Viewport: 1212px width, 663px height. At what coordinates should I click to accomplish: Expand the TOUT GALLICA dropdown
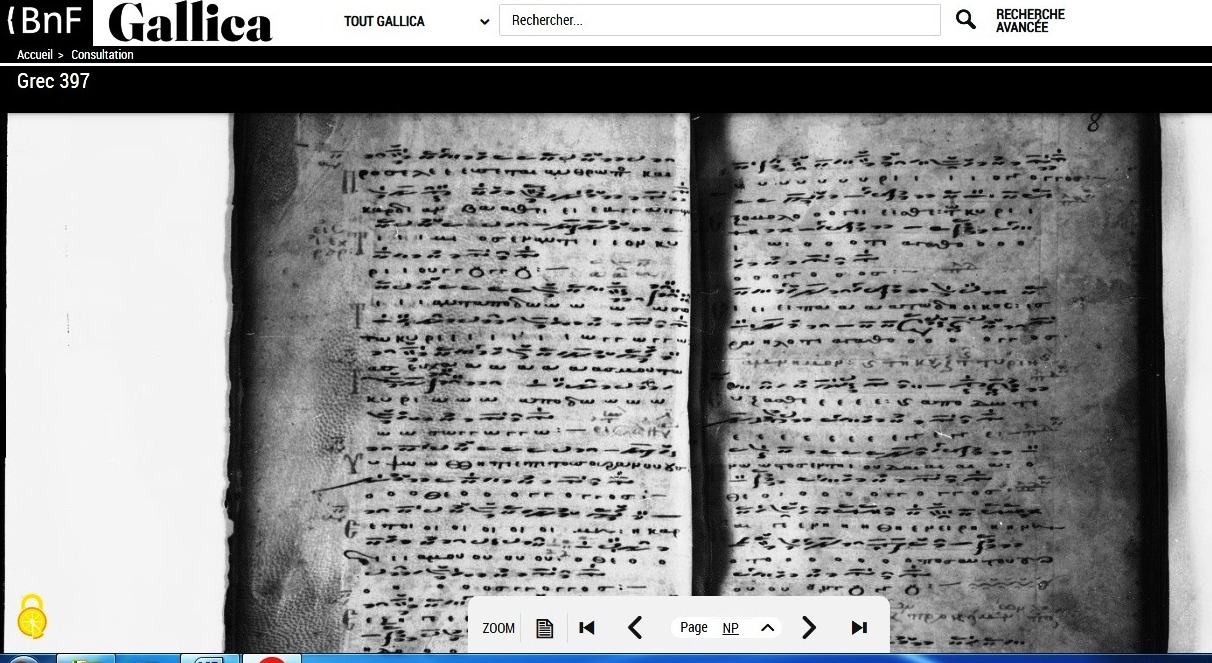pos(416,21)
